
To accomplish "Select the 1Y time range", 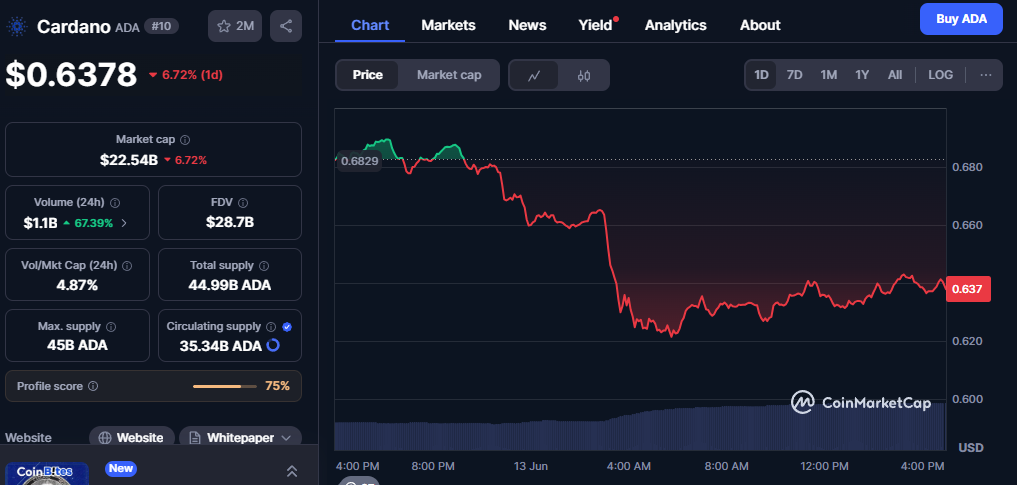I will tap(862, 75).
